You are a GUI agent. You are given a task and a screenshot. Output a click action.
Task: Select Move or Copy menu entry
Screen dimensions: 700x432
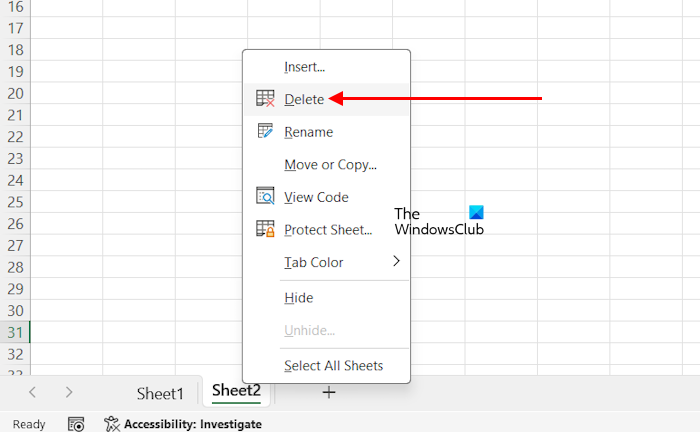(x=330, y=165)
